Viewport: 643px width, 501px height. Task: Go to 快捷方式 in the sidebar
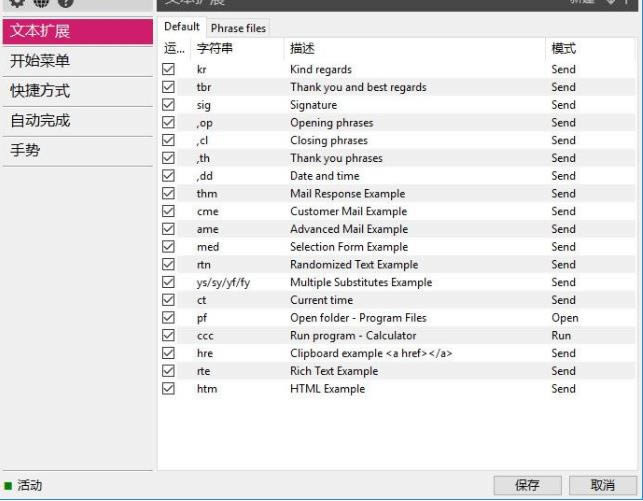click(x=40, y=91)
